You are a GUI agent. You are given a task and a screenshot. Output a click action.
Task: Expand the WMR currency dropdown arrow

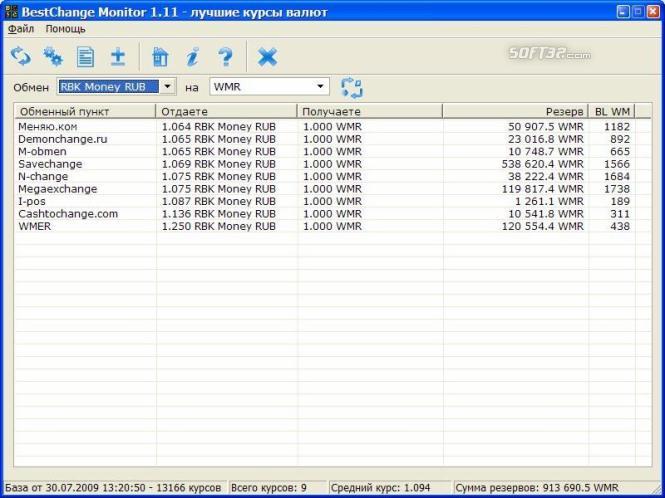pos(320,87)
